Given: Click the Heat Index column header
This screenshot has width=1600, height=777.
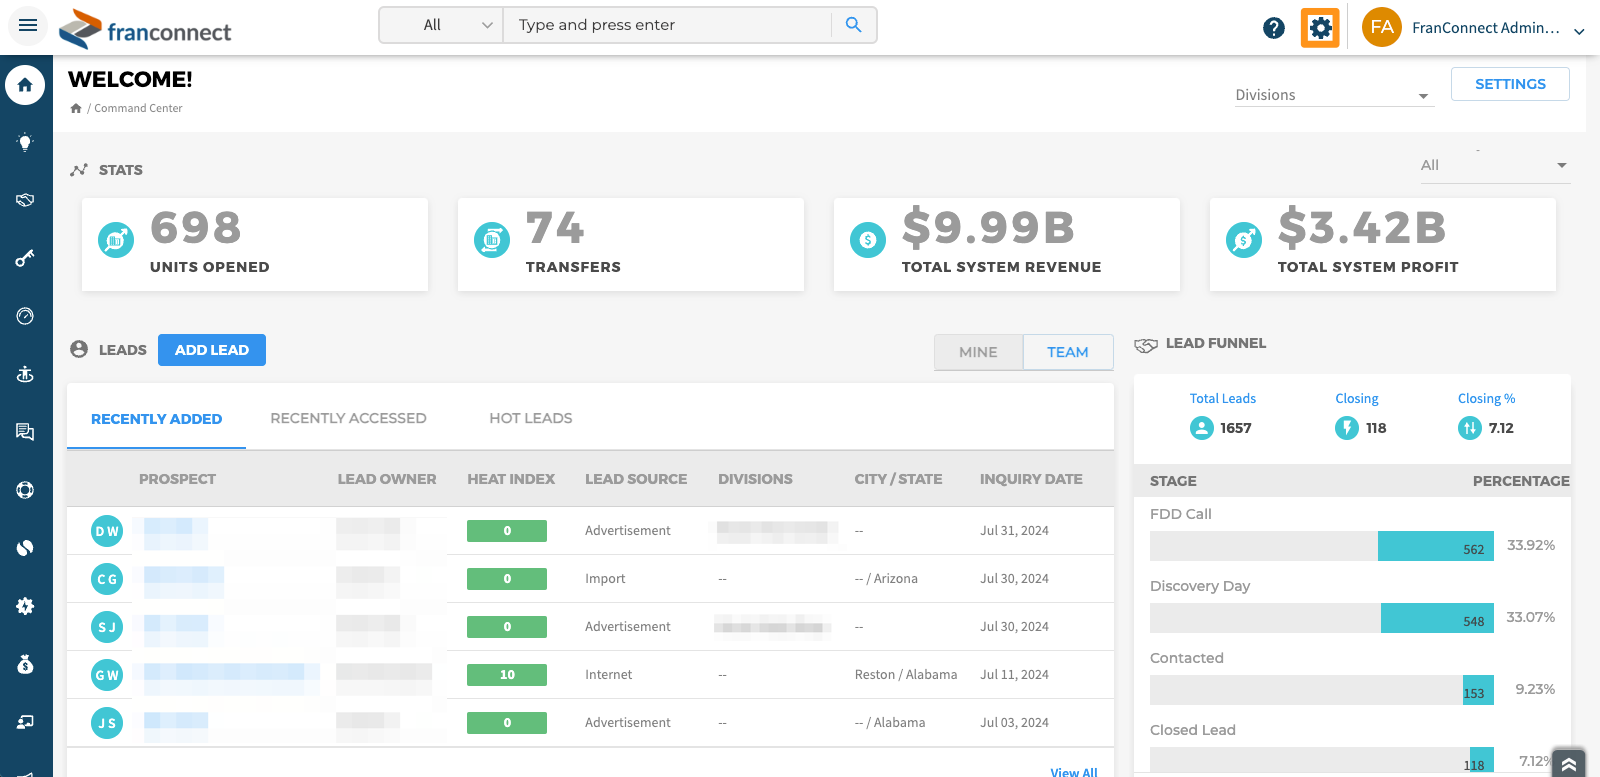Looking at the screenshot, I should click(x=511, y=479).
